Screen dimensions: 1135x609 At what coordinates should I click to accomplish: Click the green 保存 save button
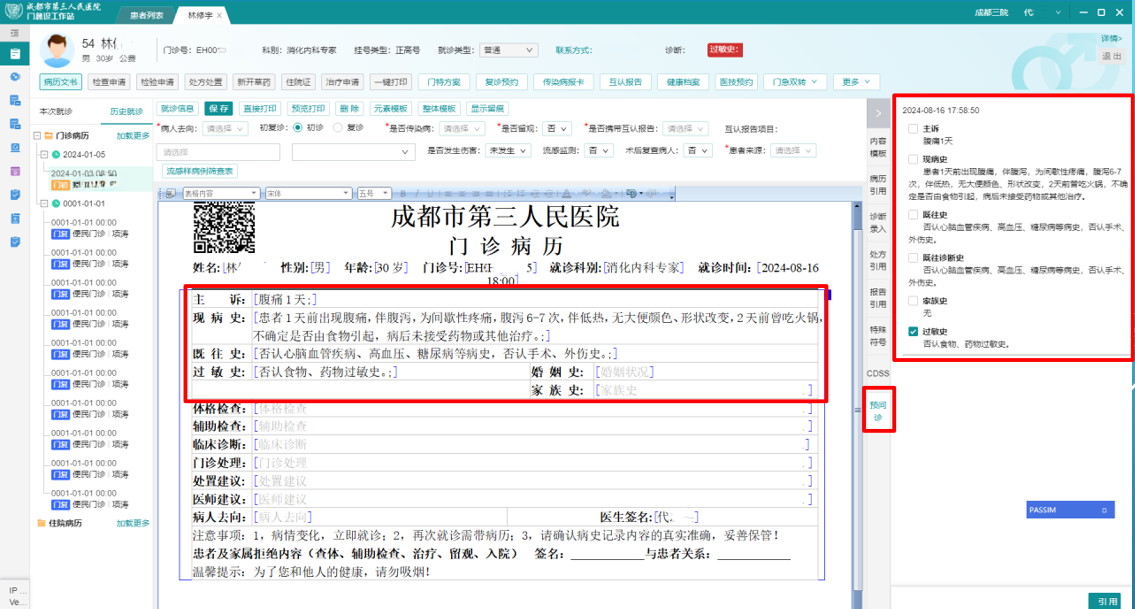click(x=220, y=110)
